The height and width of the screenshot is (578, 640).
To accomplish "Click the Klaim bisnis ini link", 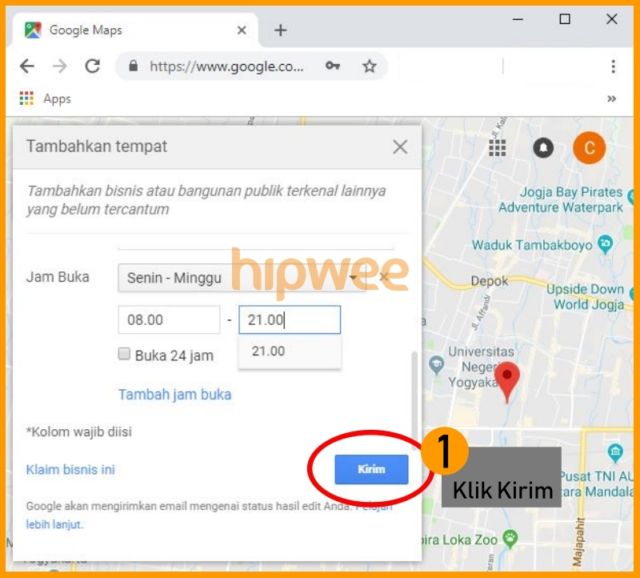I will [x=70, y=469].
